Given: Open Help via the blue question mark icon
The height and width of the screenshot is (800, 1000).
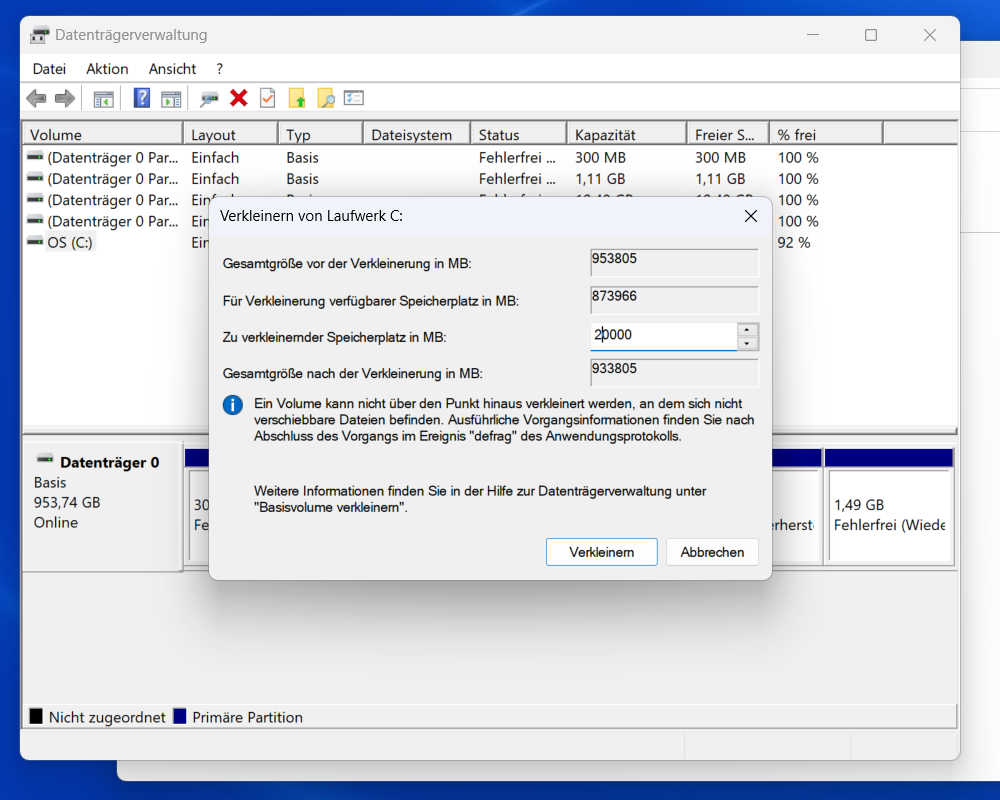Looking at the screenshot, I should tap(142, 98).
